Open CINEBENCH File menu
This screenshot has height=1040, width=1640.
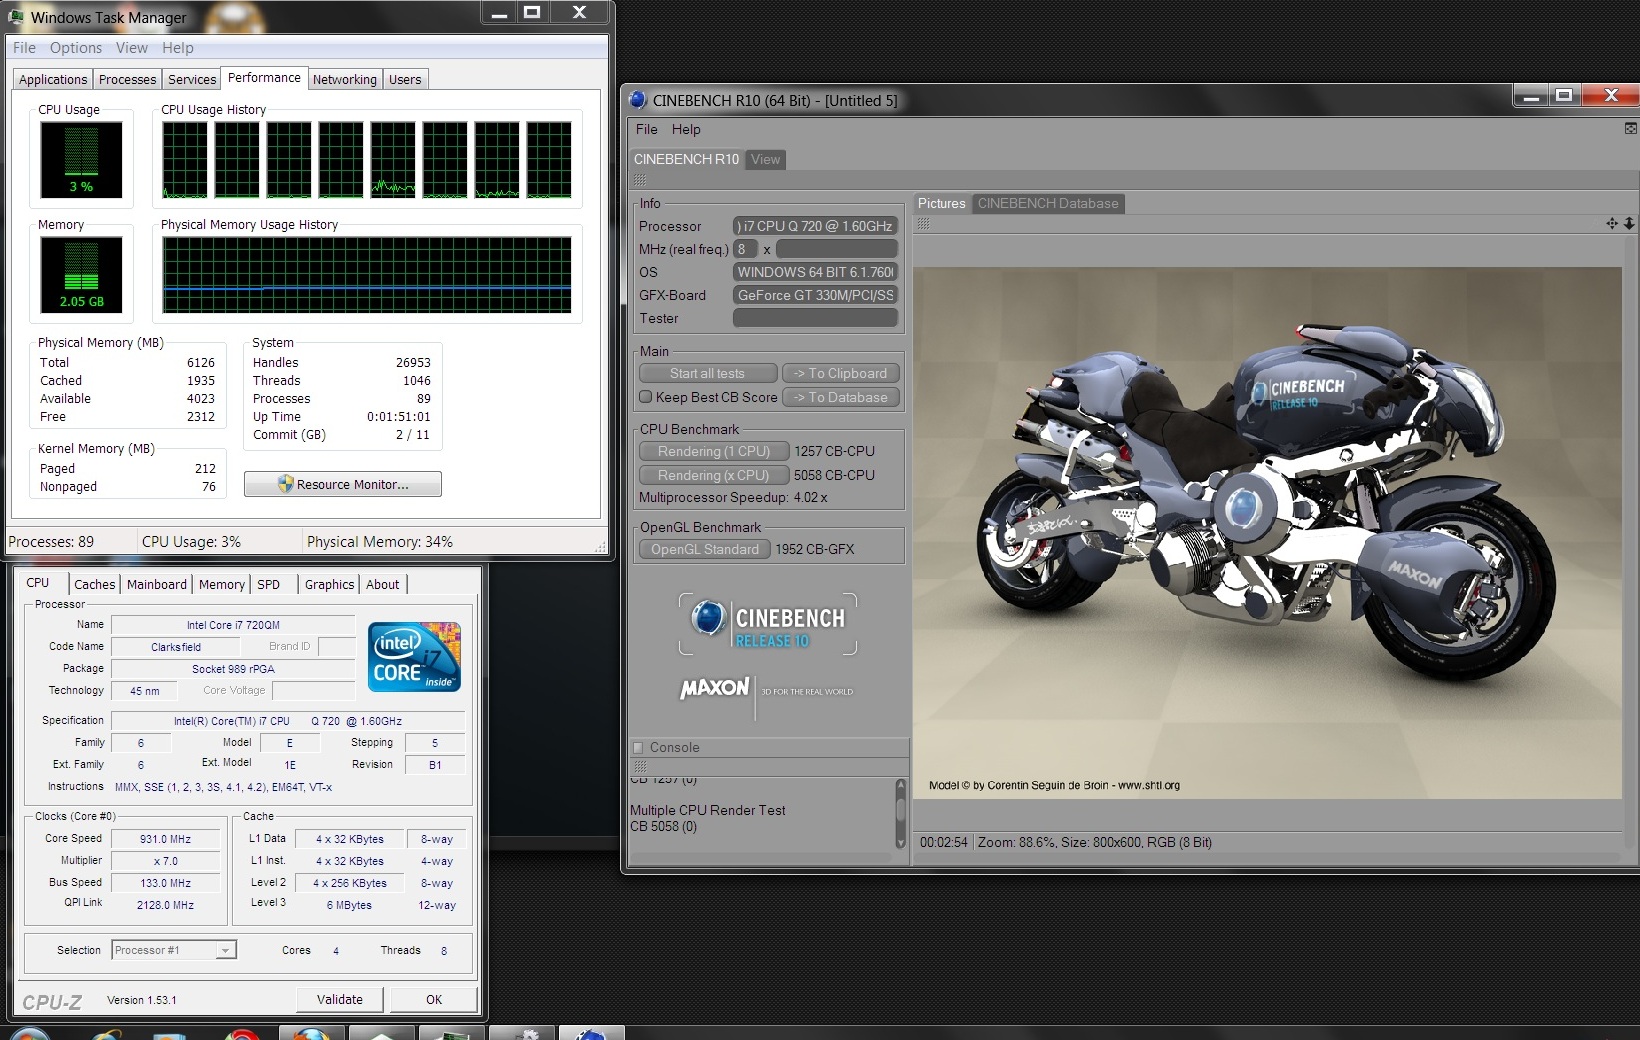(x=647, y=129)
